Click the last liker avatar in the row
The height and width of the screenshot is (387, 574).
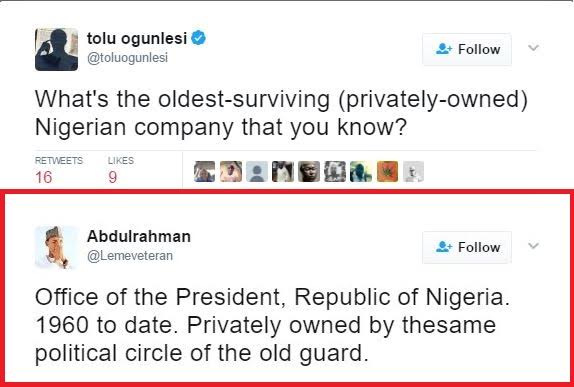[x=413, y=171]
